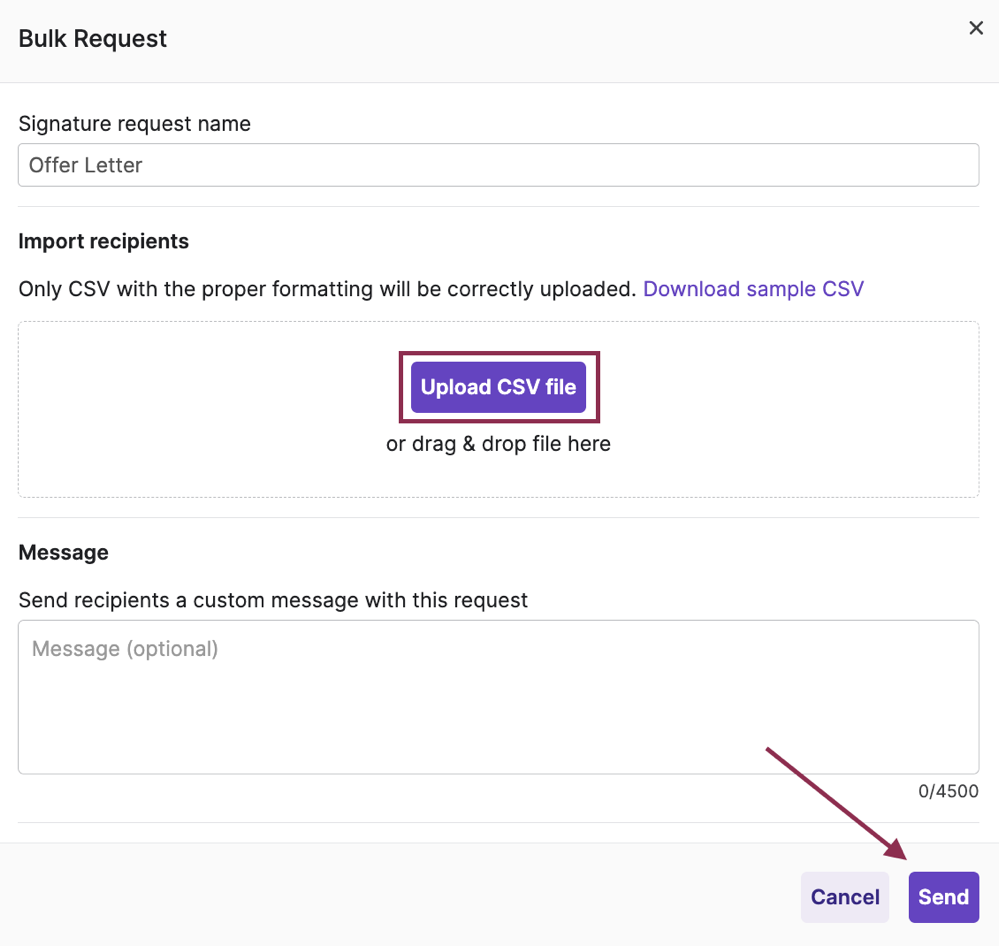The image size is (999, 946).
Task: Click the 'or drag & drop file here' text
Action: (x=498, y=443)
